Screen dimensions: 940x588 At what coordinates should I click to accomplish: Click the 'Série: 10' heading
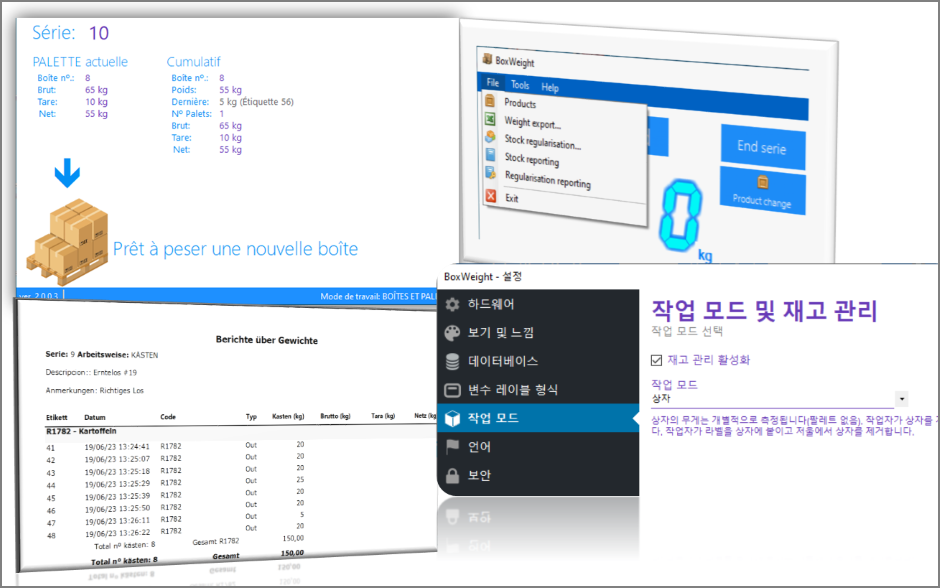click(71, 33)
